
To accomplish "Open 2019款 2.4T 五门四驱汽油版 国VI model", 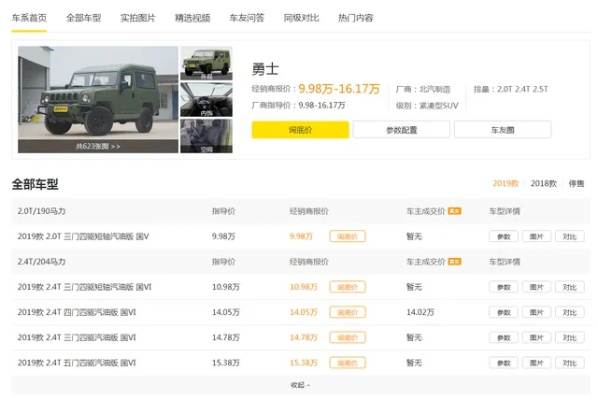I will [77, 362].
